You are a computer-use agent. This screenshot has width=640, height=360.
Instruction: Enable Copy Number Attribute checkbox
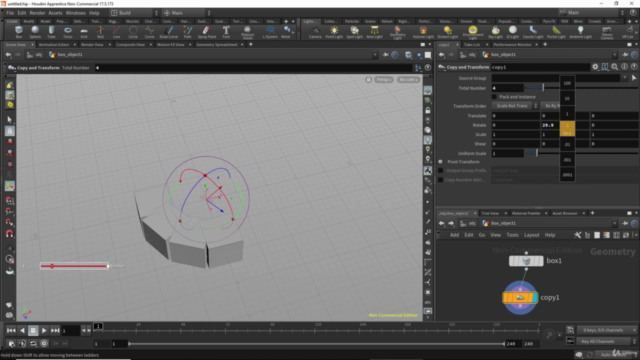point(440,180)
